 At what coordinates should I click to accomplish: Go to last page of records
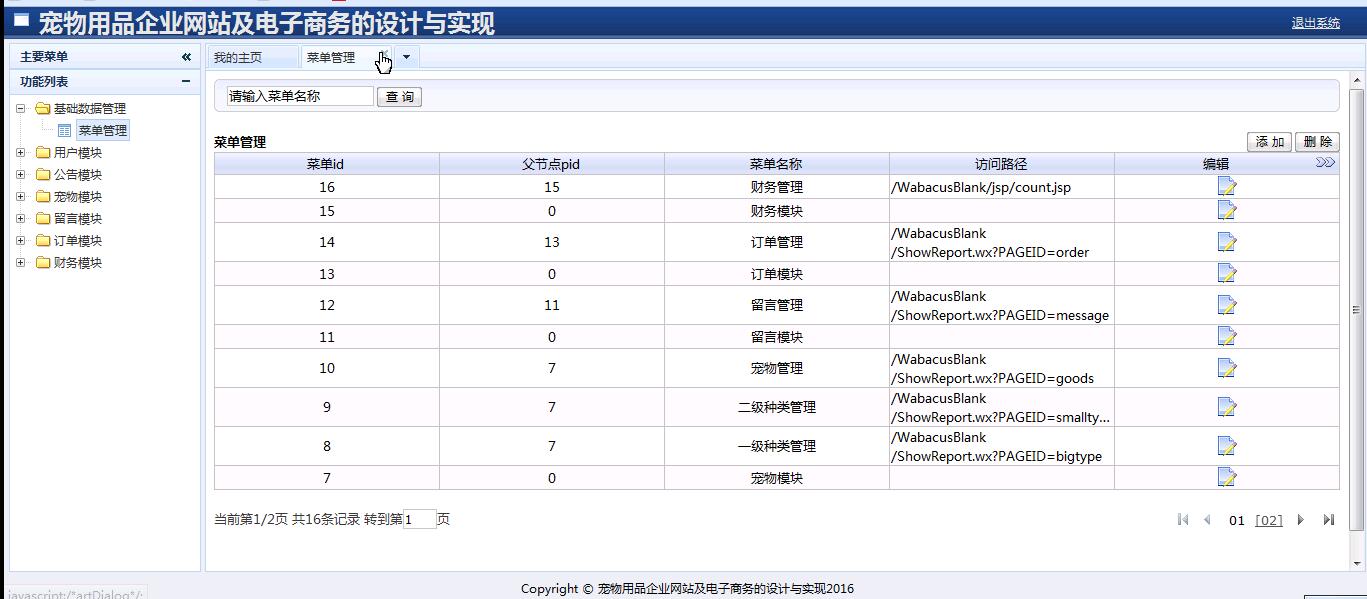[1328, 519]
